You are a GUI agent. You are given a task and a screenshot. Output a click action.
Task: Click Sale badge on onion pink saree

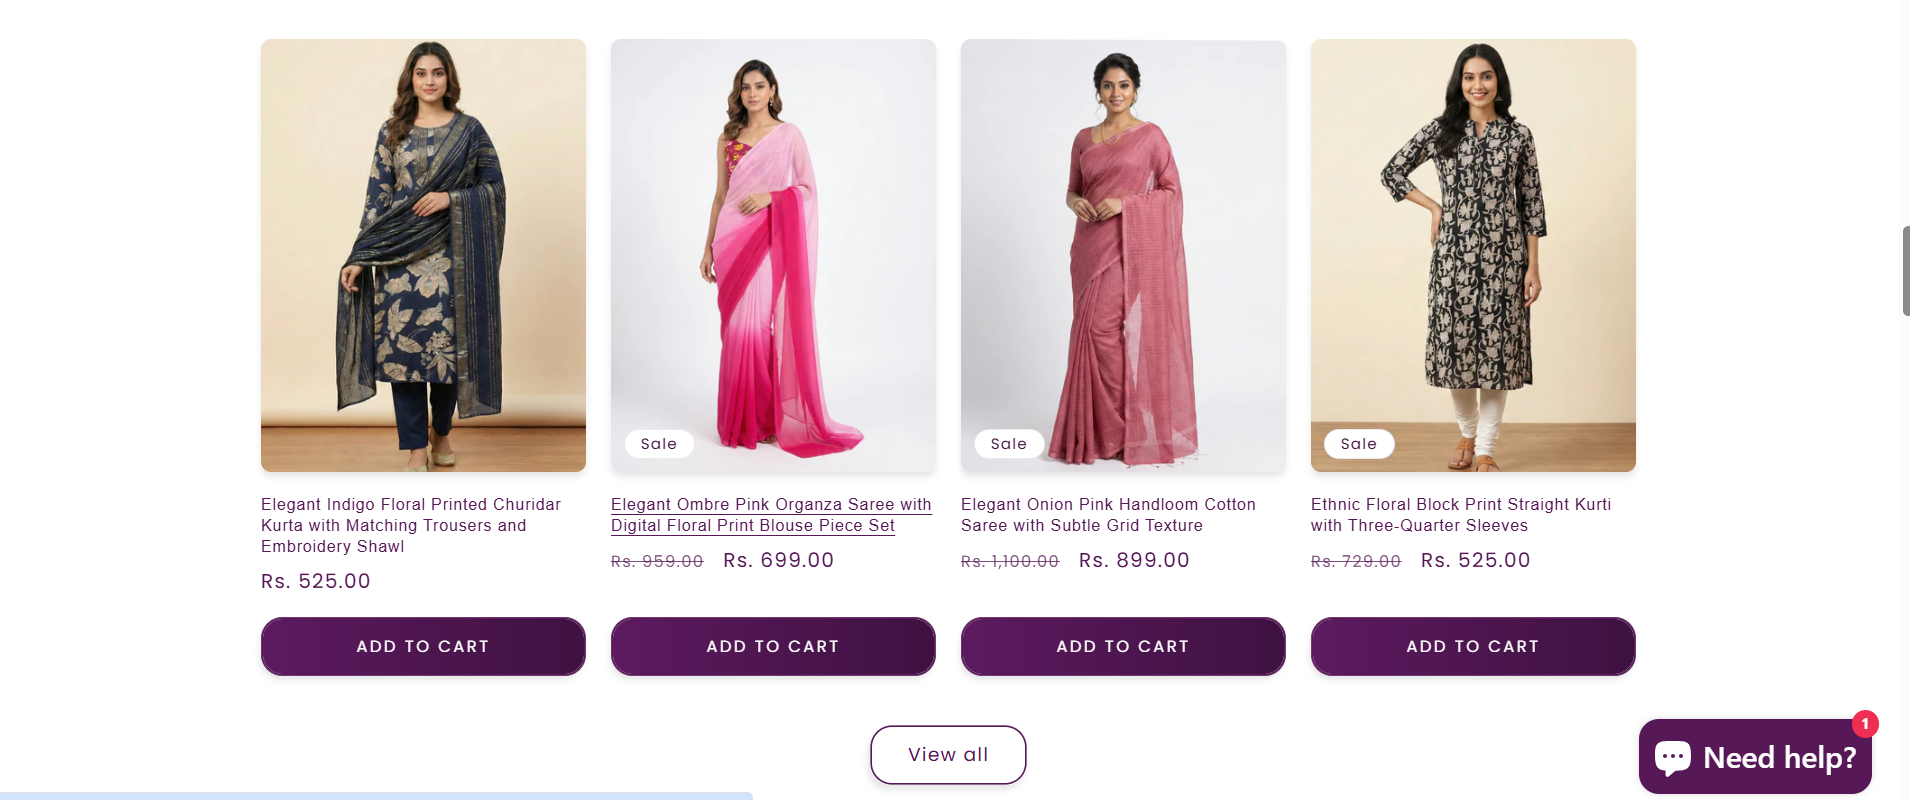pyautogui.click(x=1009, y=444)
